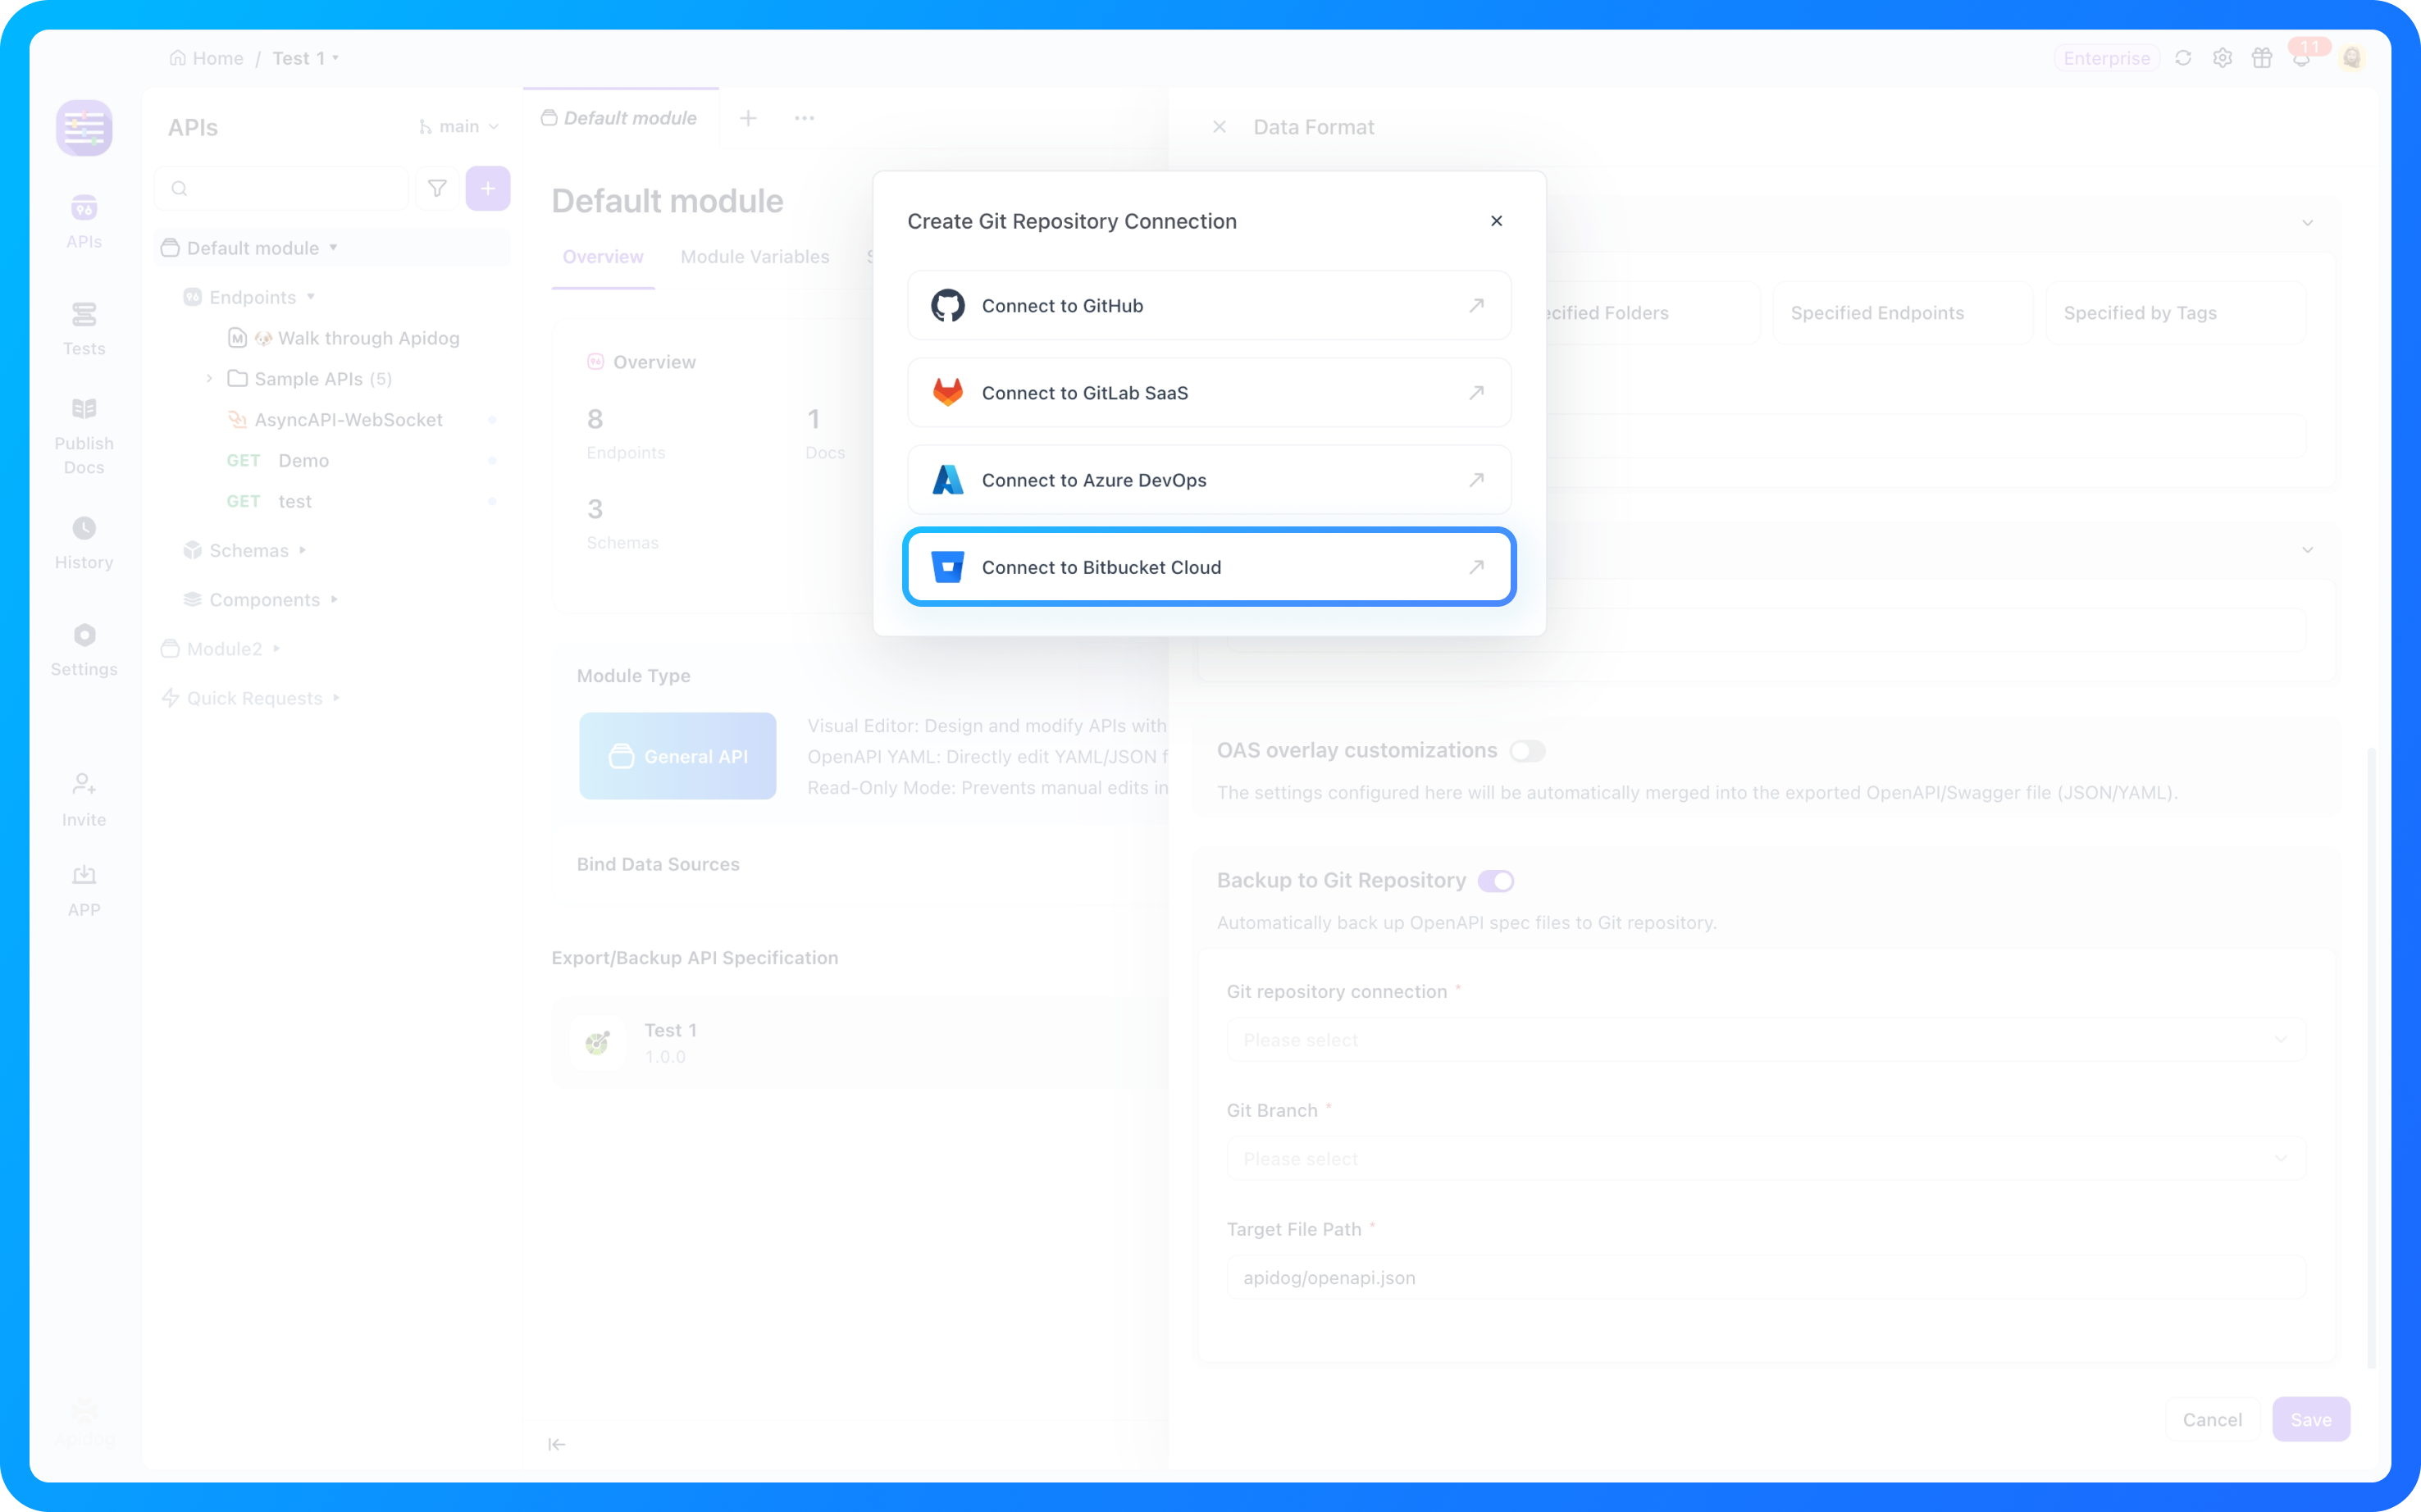
Task: Open the Test 1 project dropdown
Action: (305, 58)
